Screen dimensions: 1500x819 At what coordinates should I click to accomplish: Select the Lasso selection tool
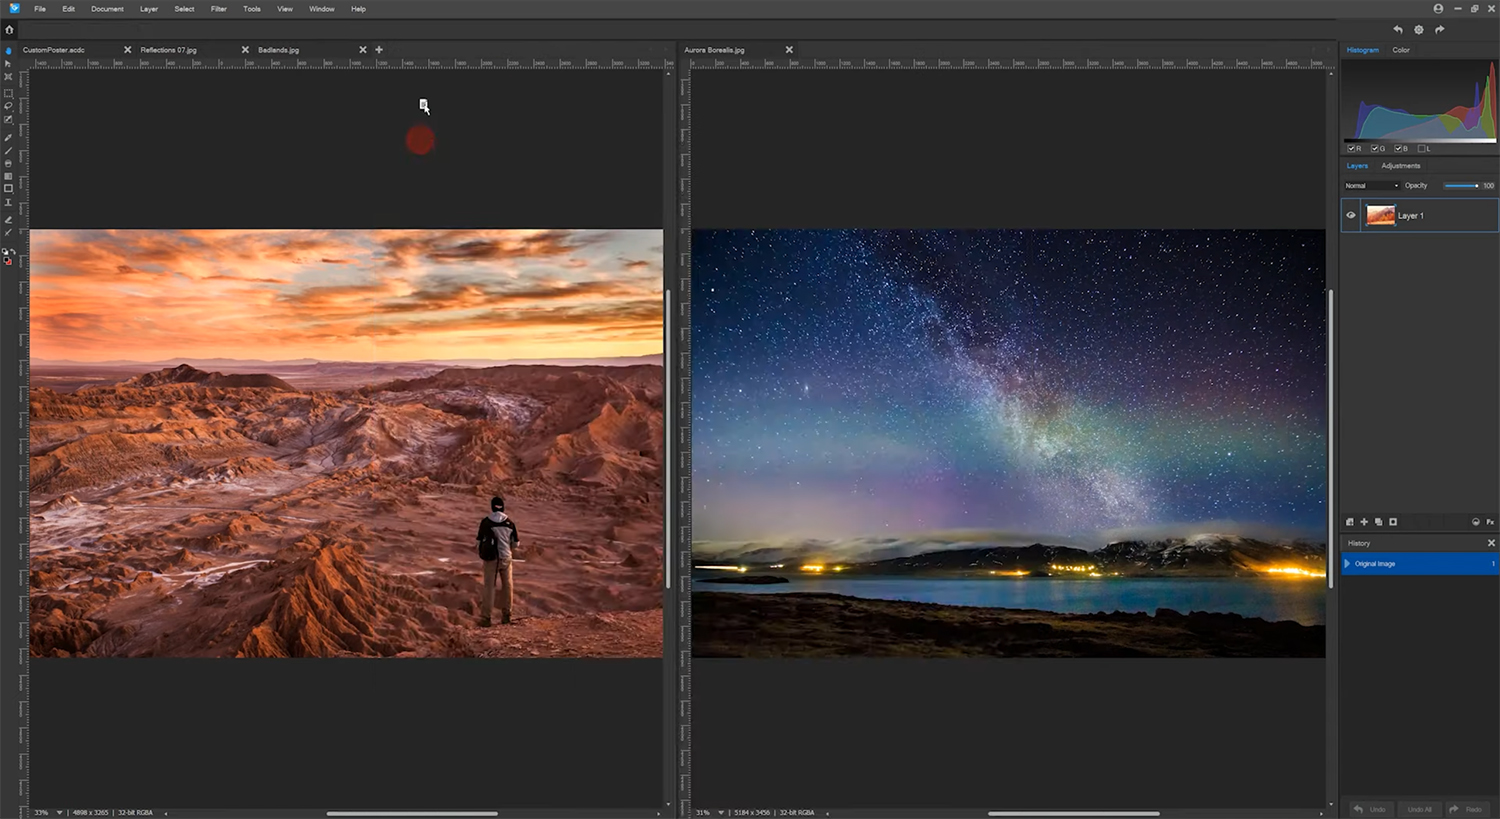pos(8,106)
